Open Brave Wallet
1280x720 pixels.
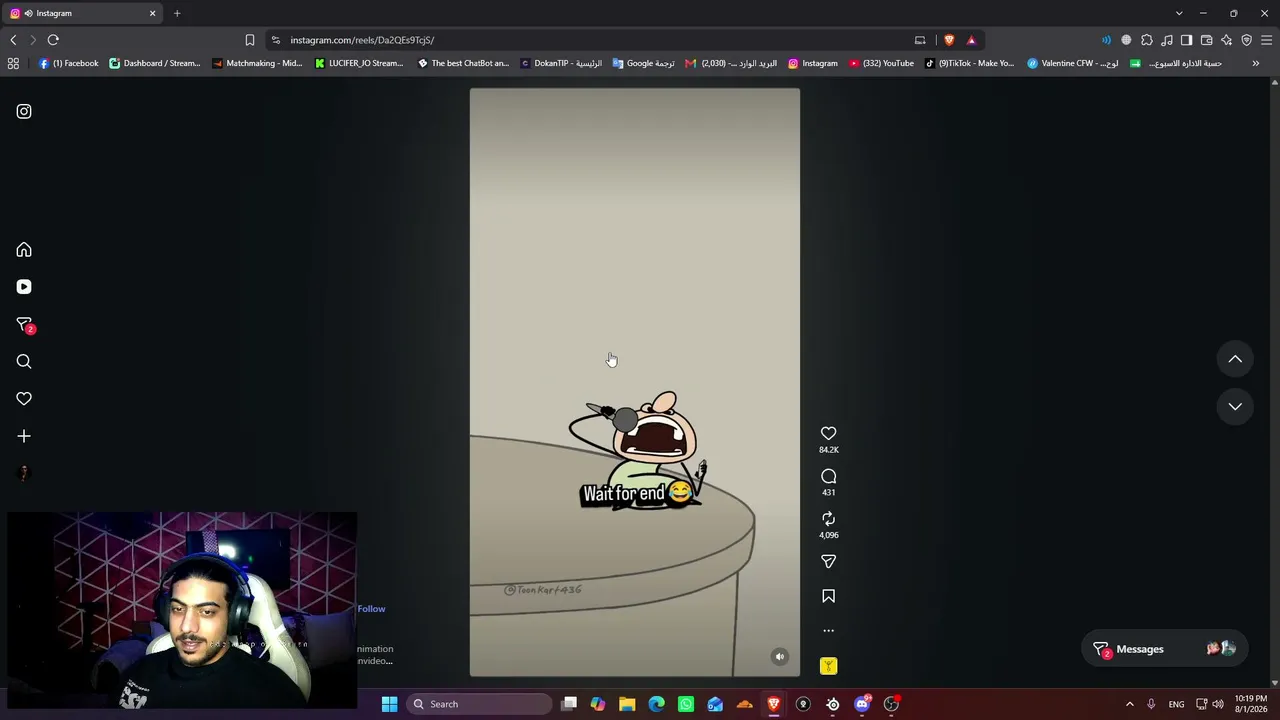pyautogui.click(x=1207, y=40)
